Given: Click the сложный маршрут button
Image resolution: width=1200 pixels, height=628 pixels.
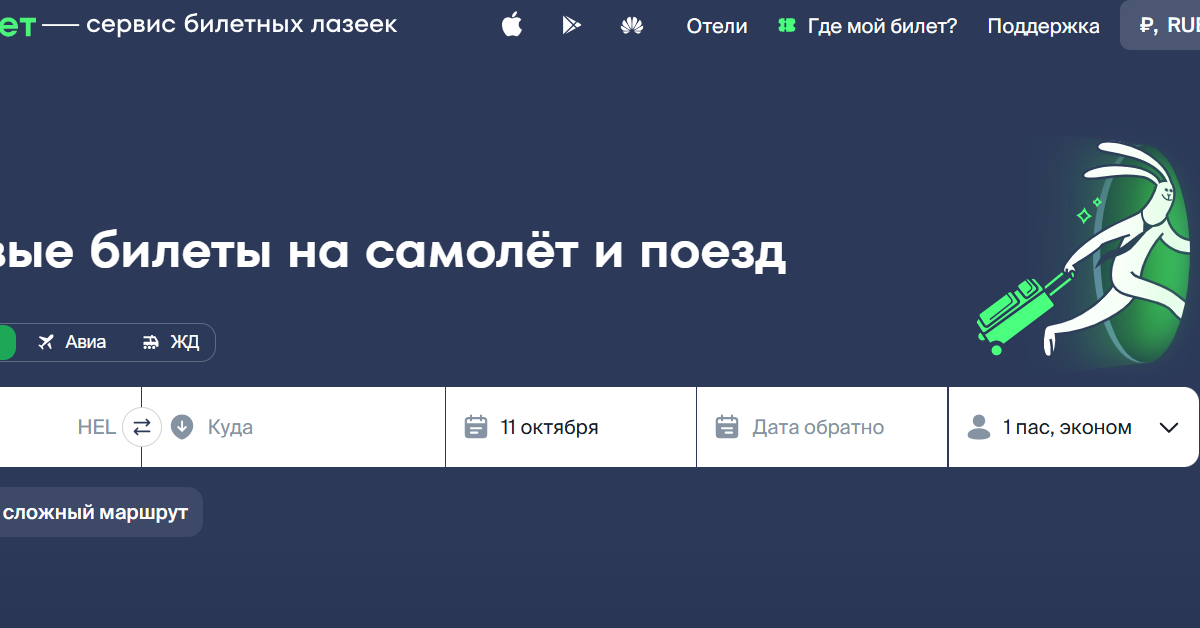Looking at the screenshot, I should 95,513.
